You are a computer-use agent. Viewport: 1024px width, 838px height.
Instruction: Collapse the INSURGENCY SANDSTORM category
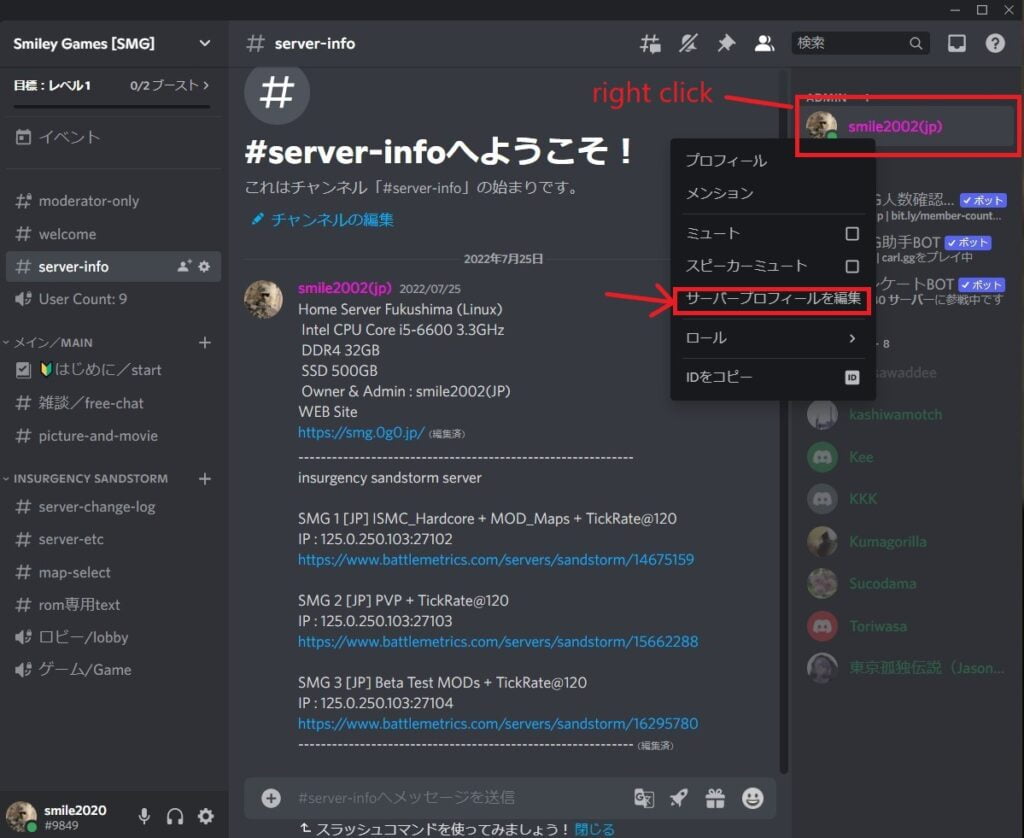90,478
